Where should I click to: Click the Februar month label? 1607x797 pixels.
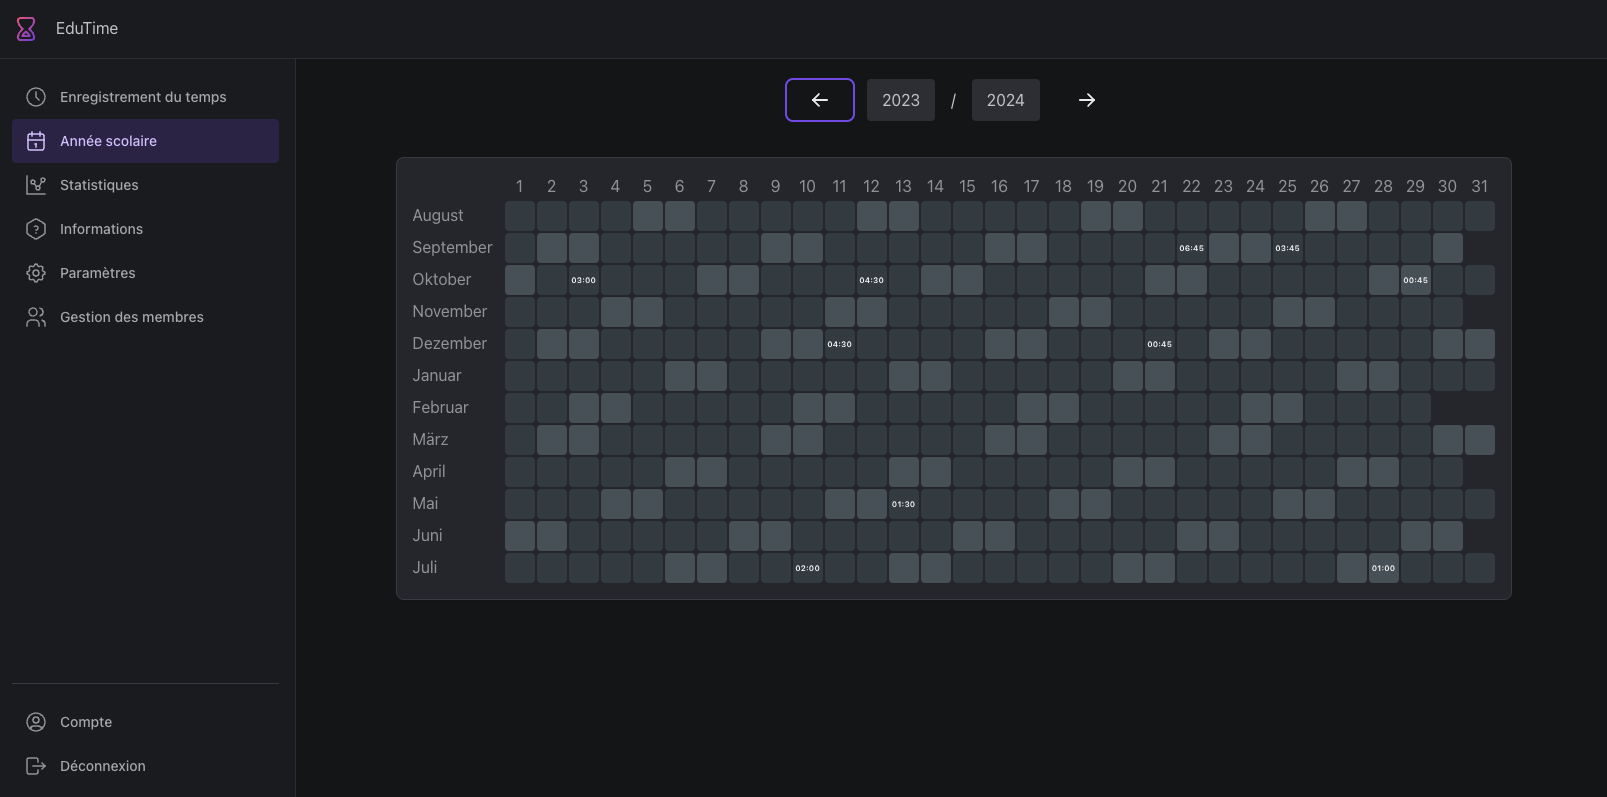[440, 408]
